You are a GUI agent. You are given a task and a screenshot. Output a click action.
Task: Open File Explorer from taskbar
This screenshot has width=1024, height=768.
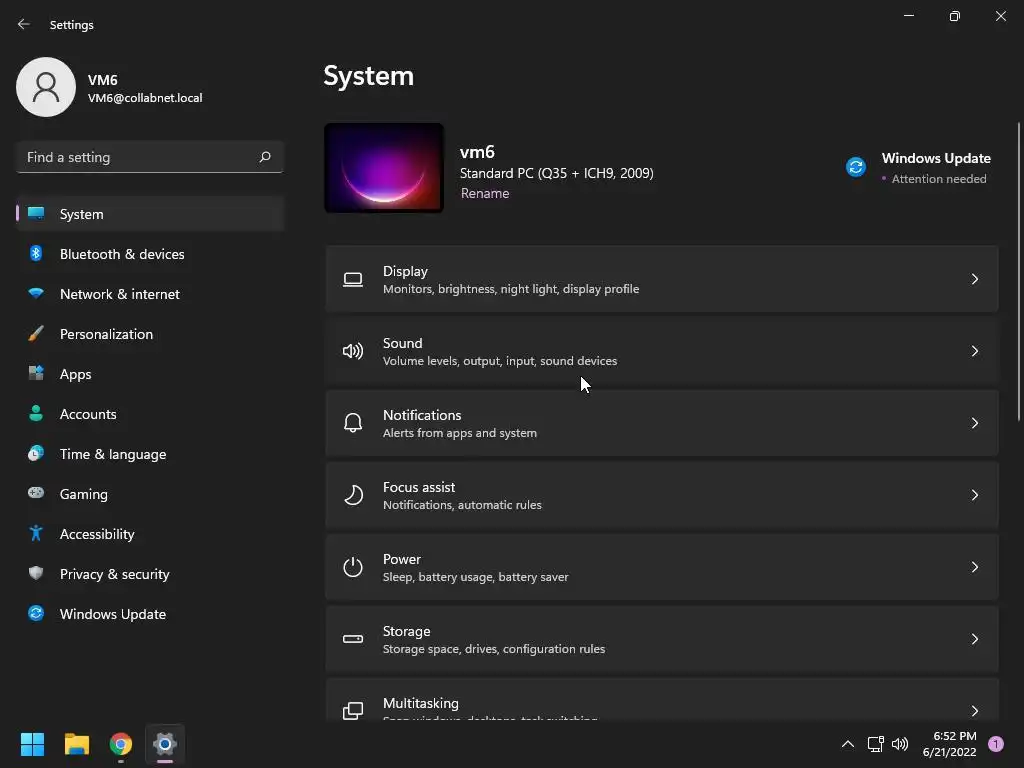(76, 744)
